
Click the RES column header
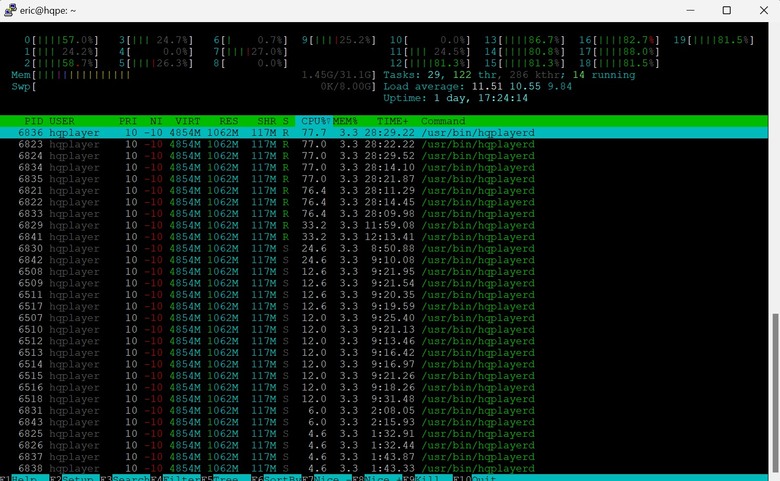[229, 121]
